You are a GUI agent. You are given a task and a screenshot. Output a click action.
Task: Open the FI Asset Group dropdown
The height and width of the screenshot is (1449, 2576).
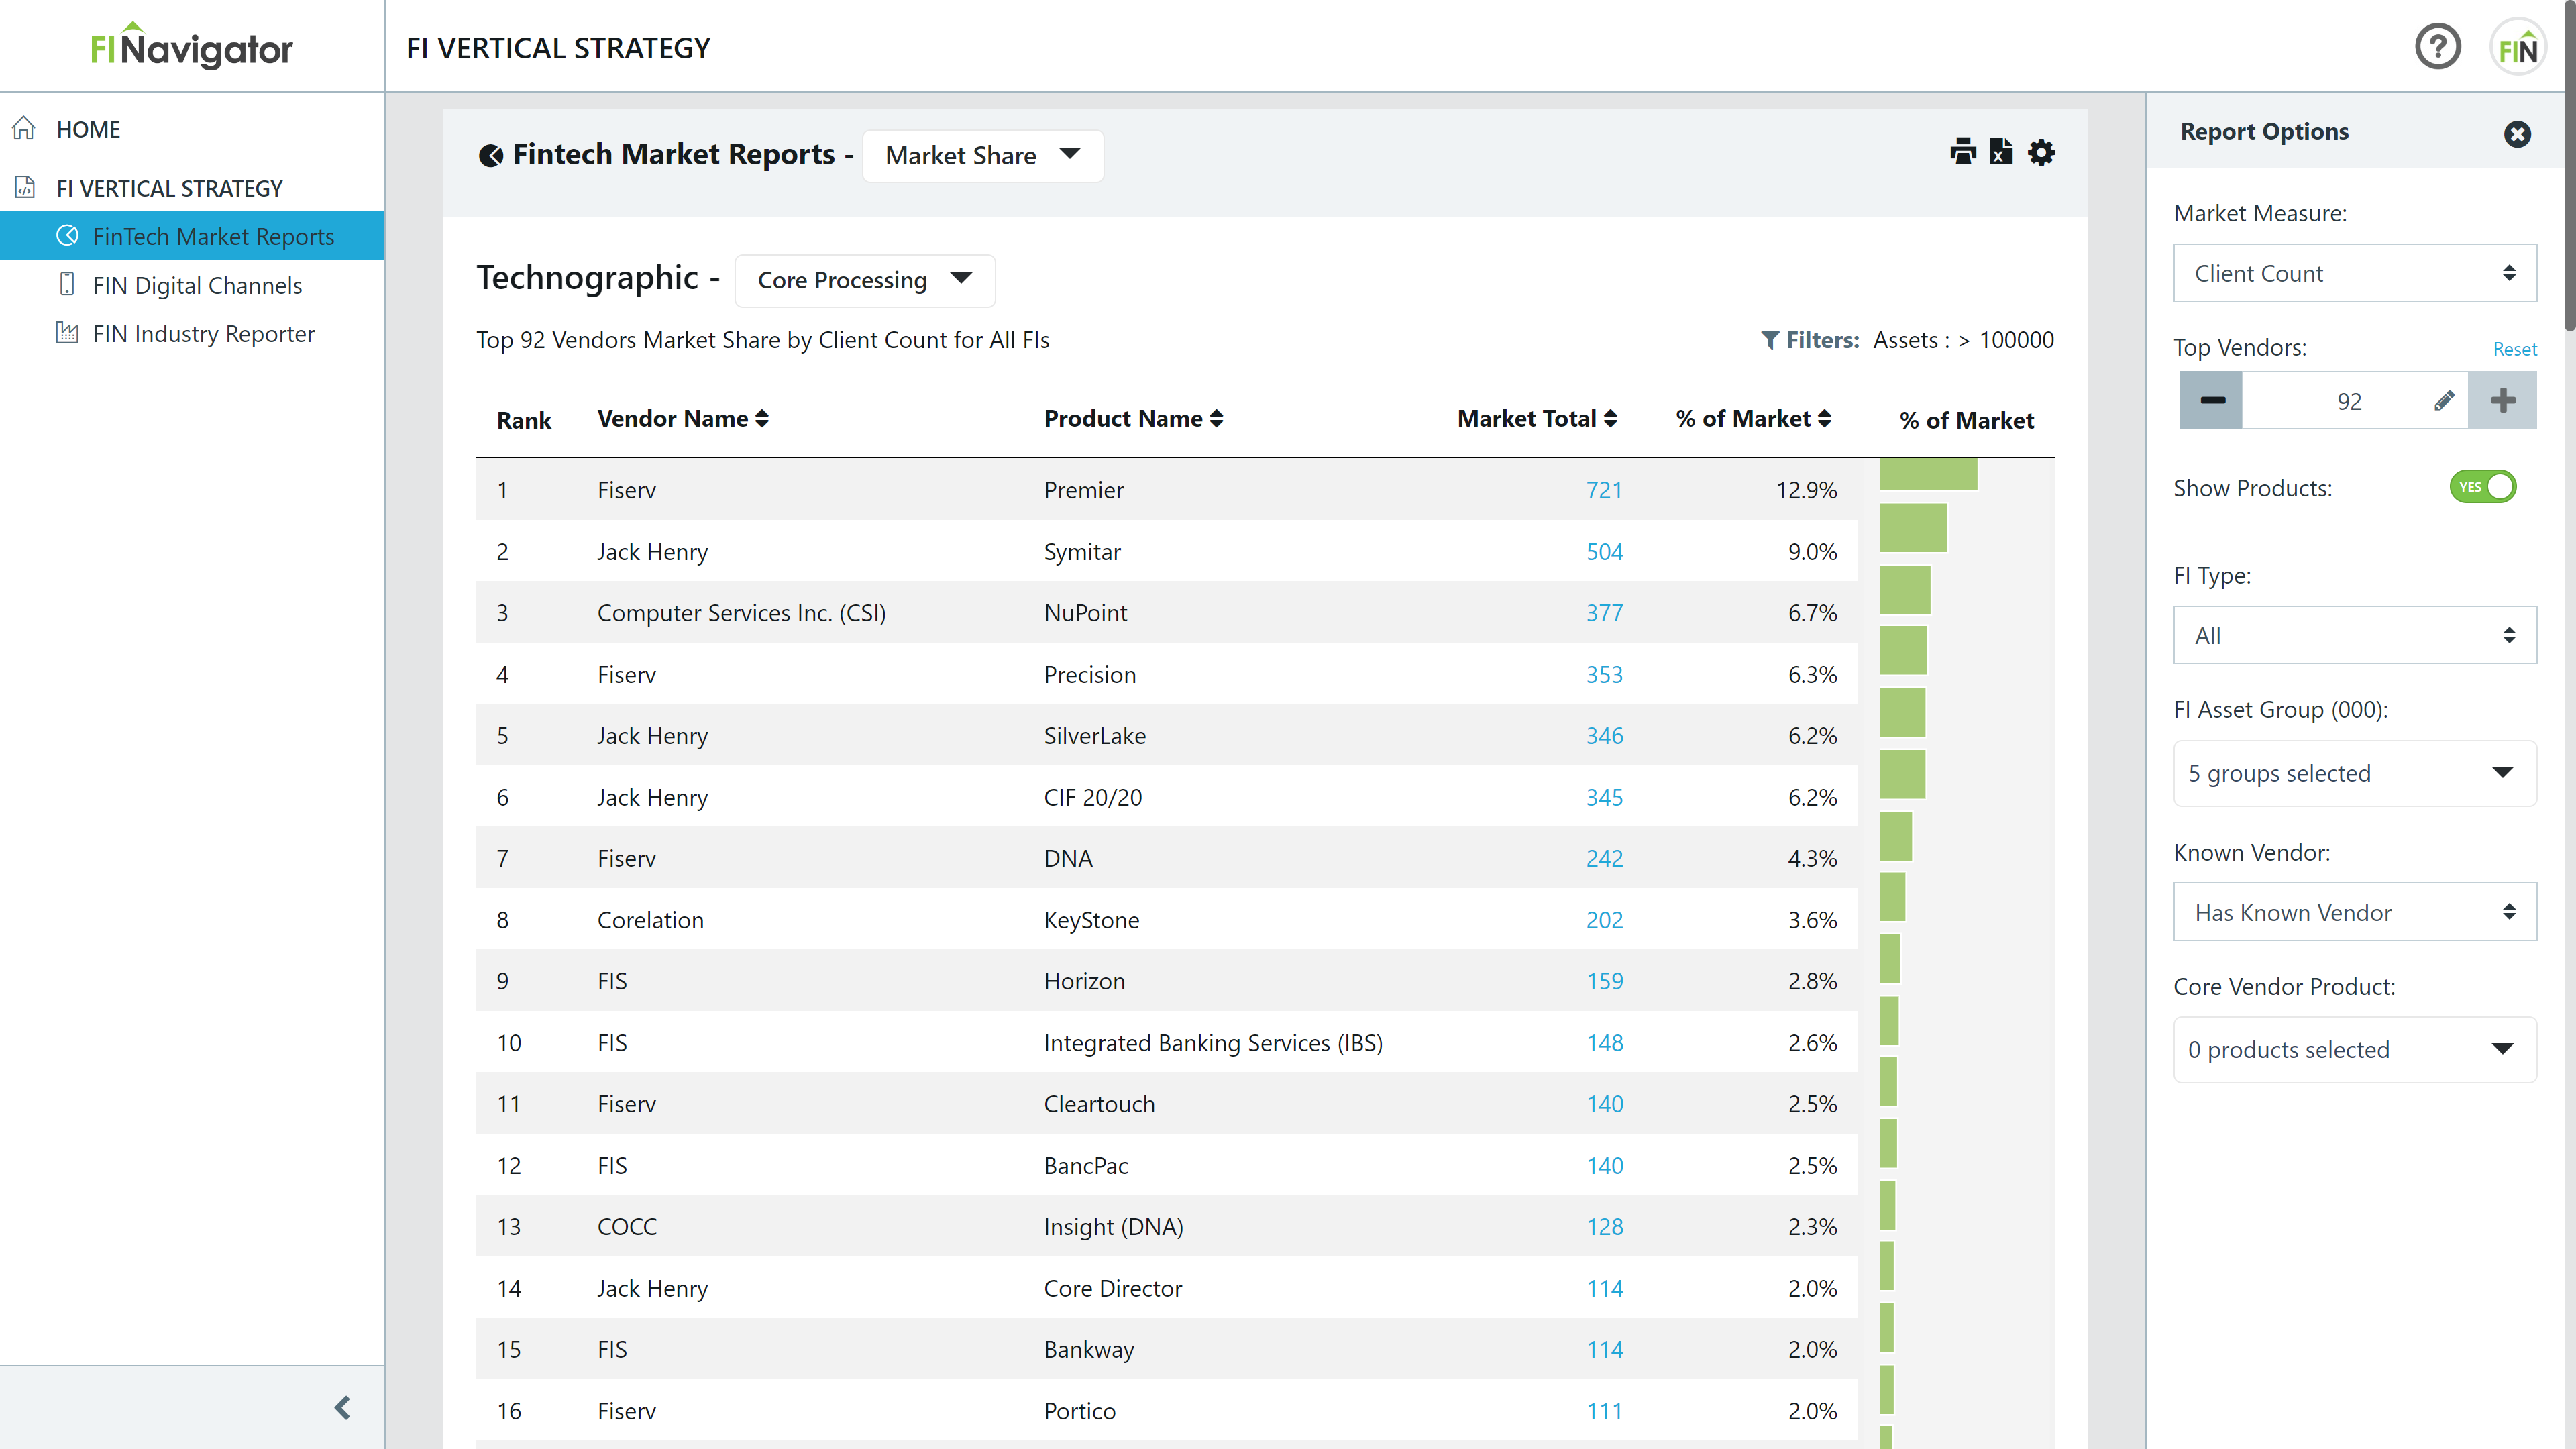click(x=2354, y=773)
